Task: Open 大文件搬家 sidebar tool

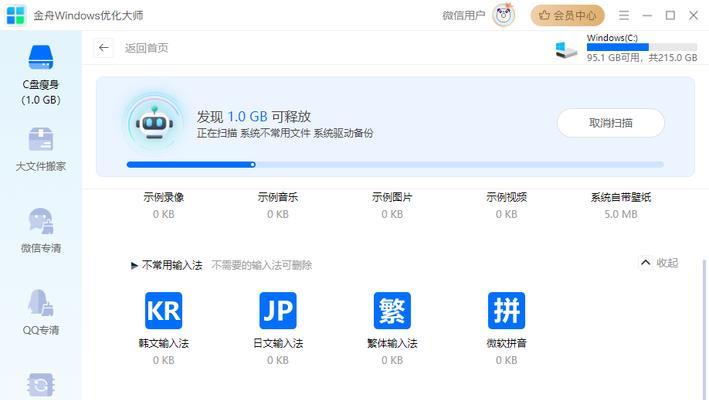Action: [41, 150]
